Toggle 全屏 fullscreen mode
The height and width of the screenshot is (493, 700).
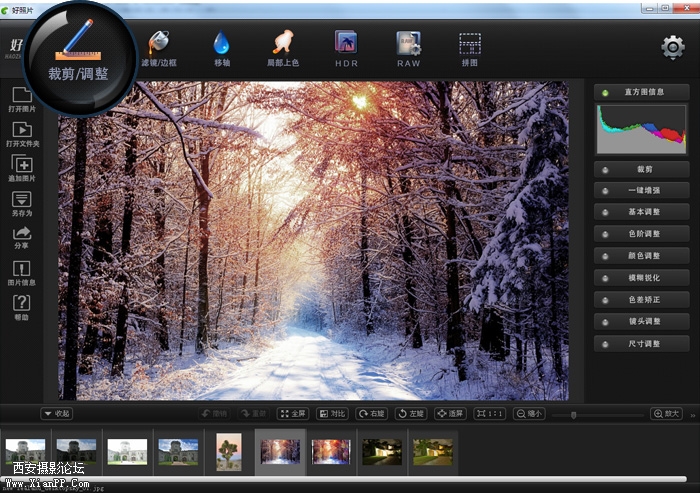click(292, 413)
